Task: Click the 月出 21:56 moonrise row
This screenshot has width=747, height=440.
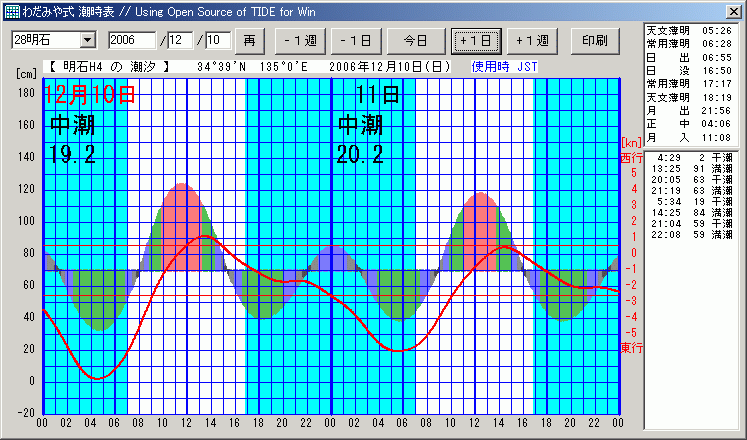Action: coord(690,110)
